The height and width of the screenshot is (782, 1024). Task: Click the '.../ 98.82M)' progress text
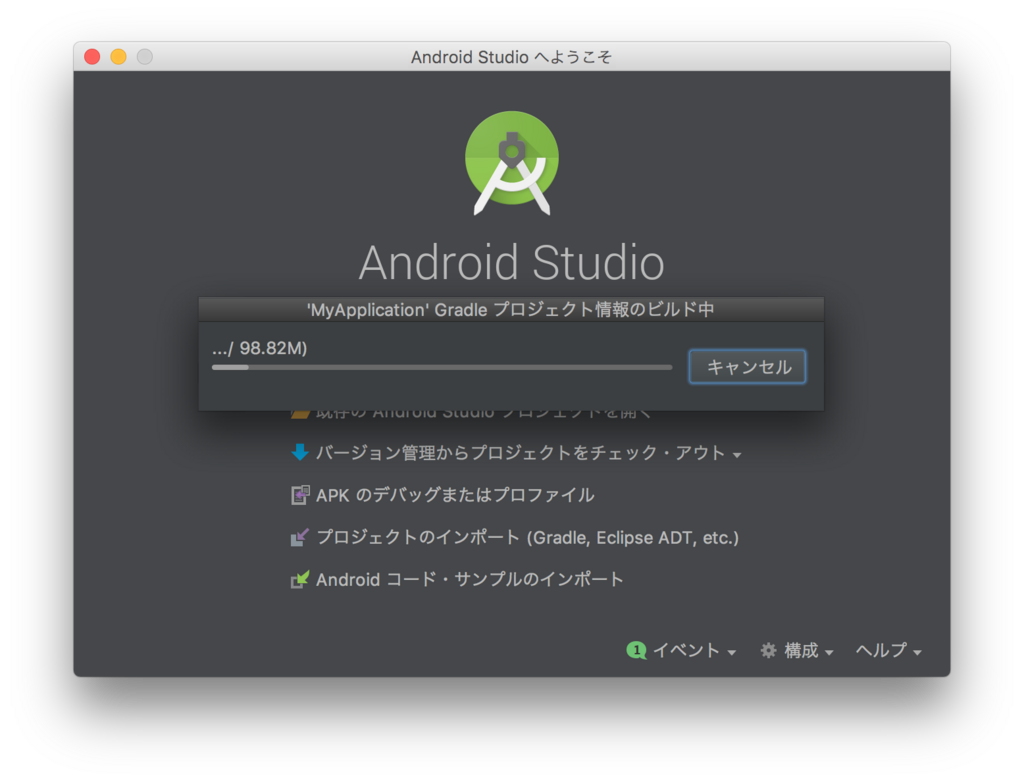[259, 348]
